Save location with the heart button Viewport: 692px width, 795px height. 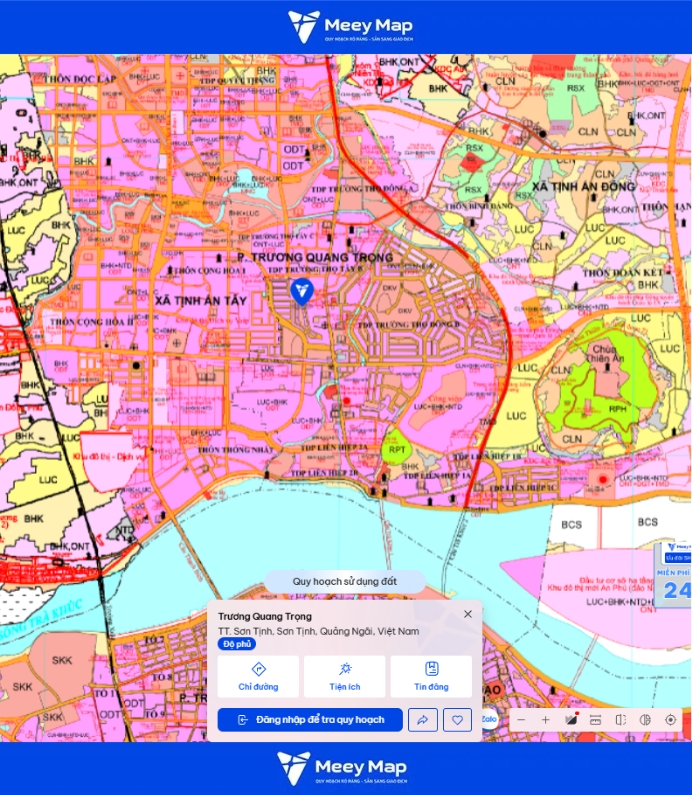(457, 720)
